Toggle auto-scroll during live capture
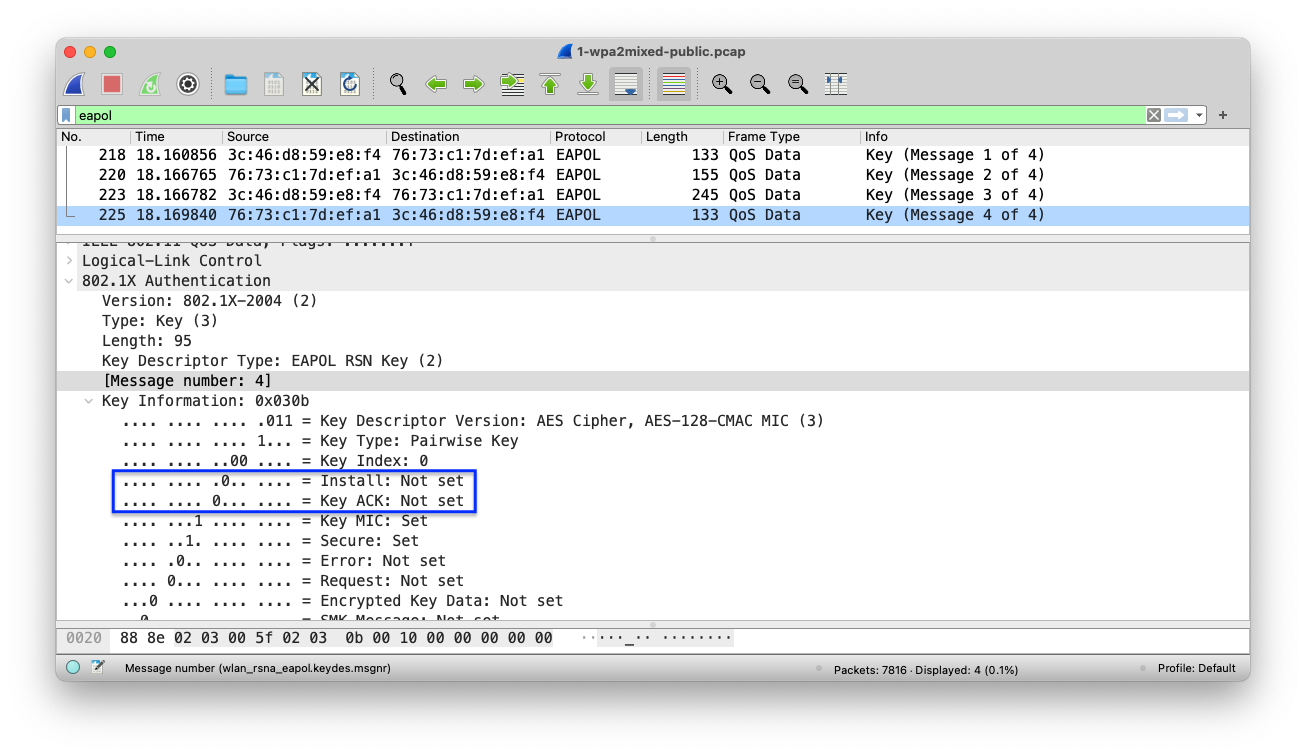This screenshot has width=1306, height=755. [x=626, y=84]
